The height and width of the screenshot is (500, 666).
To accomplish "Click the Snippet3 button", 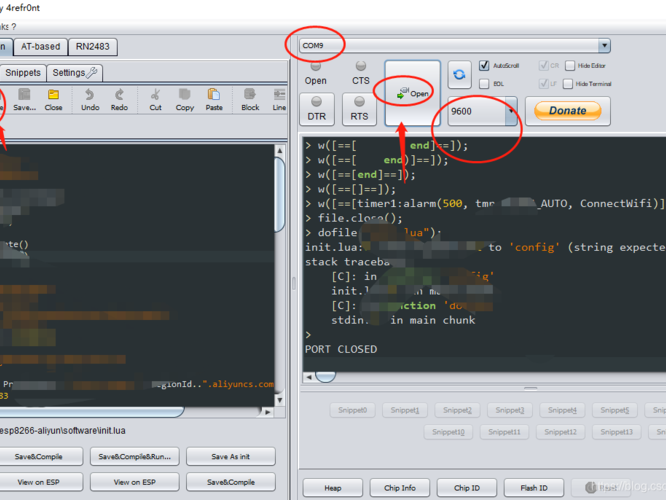I will [x=510, y=410].
